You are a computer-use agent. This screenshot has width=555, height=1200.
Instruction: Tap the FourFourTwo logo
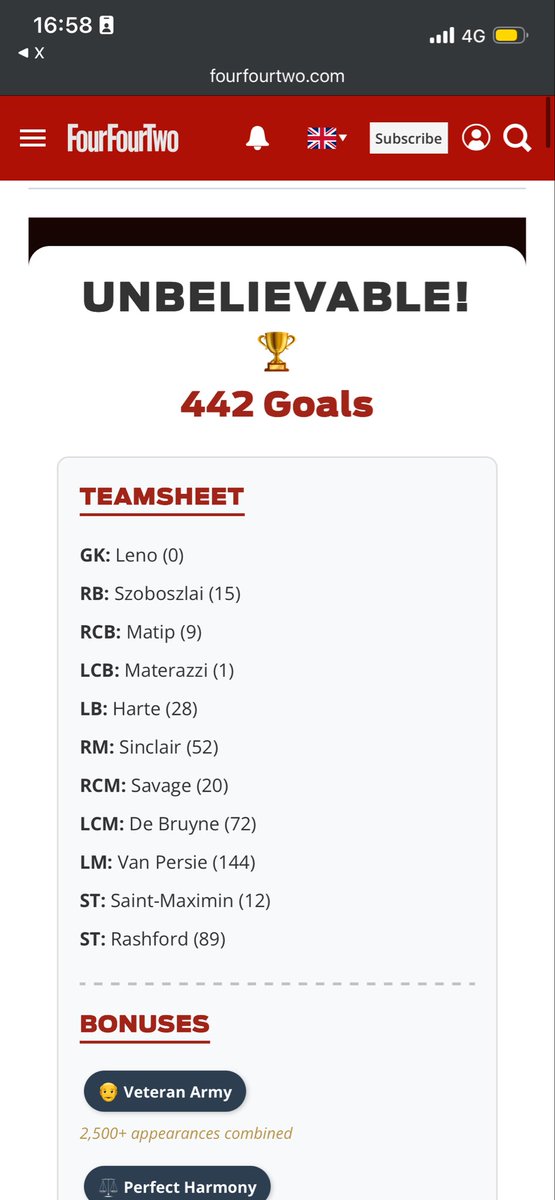point(123,138)
